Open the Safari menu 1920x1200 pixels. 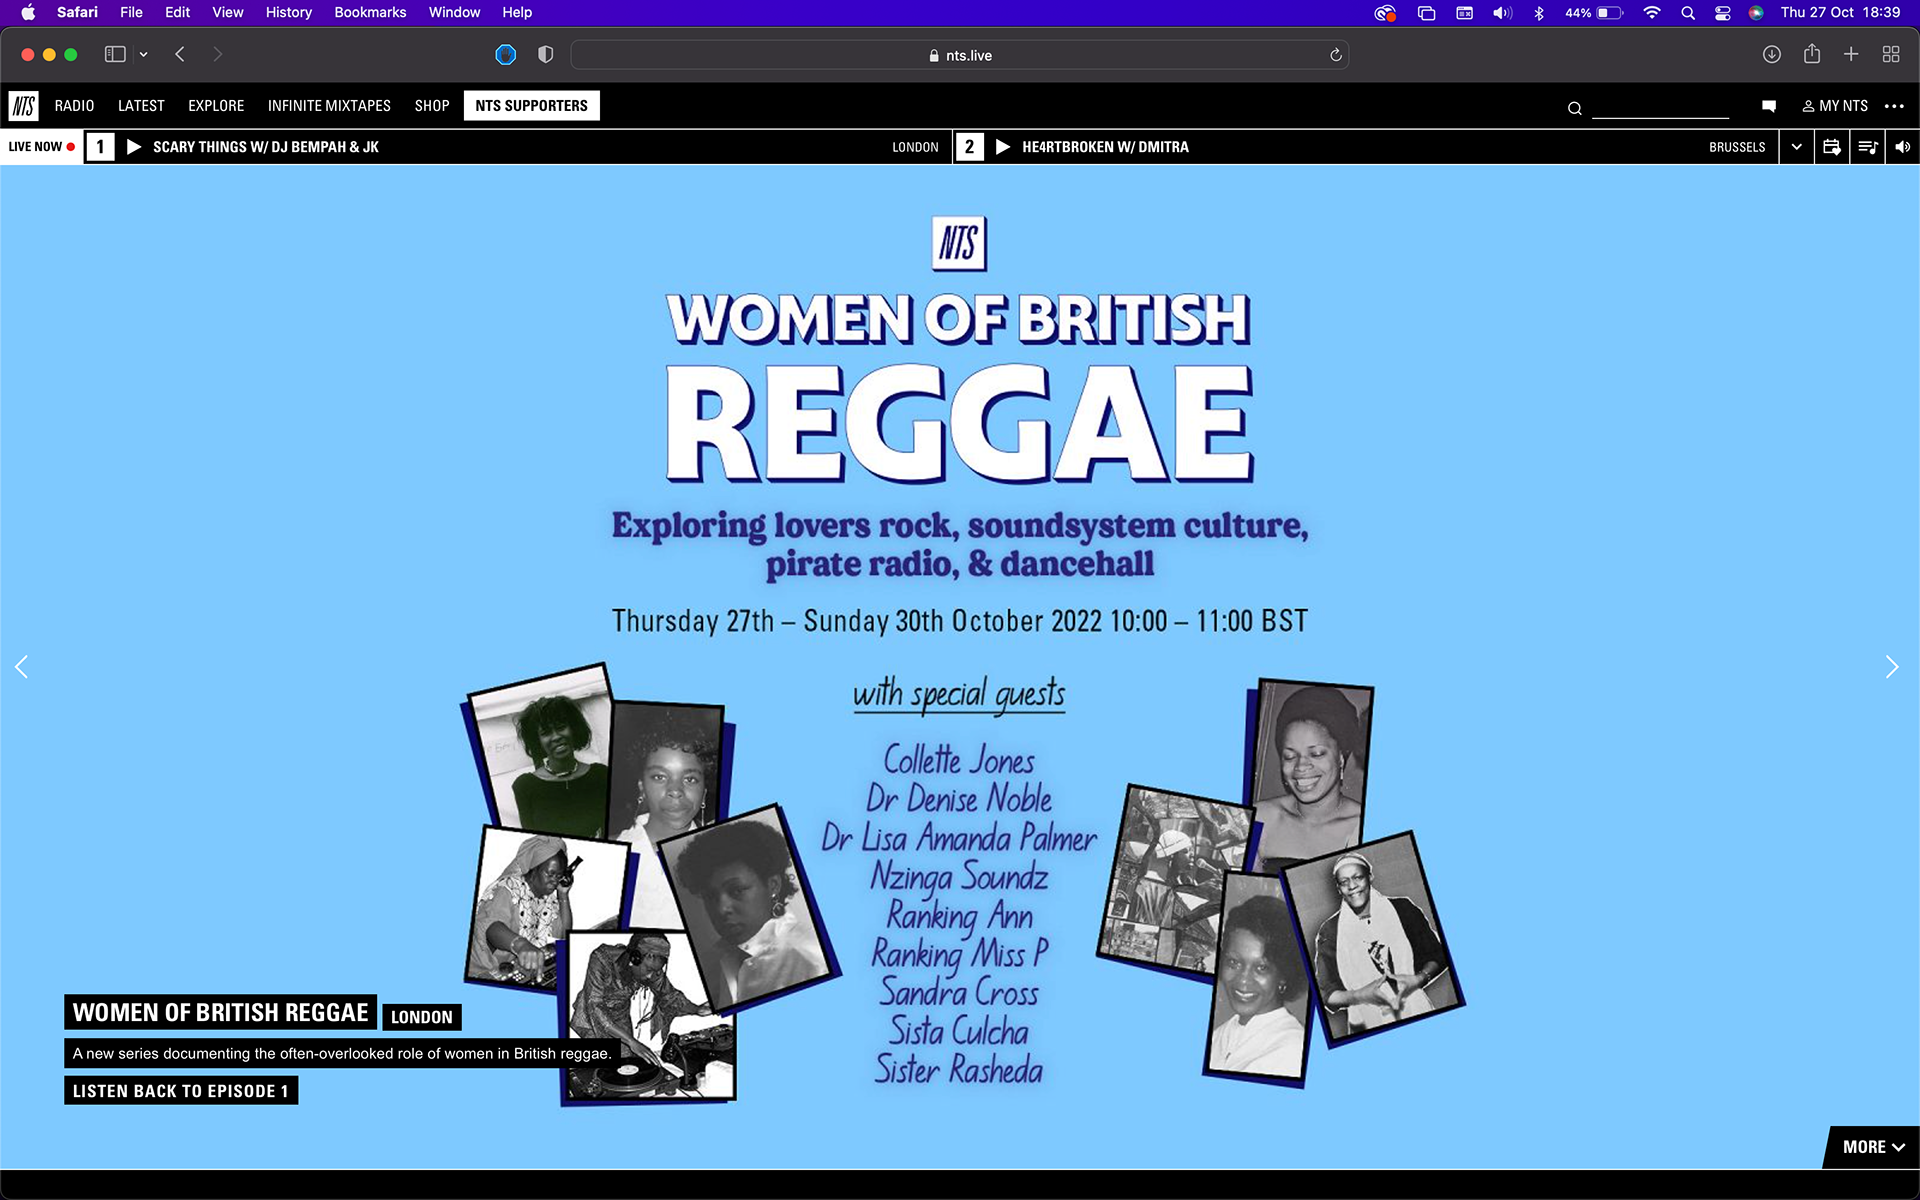[x=77, y=13]
